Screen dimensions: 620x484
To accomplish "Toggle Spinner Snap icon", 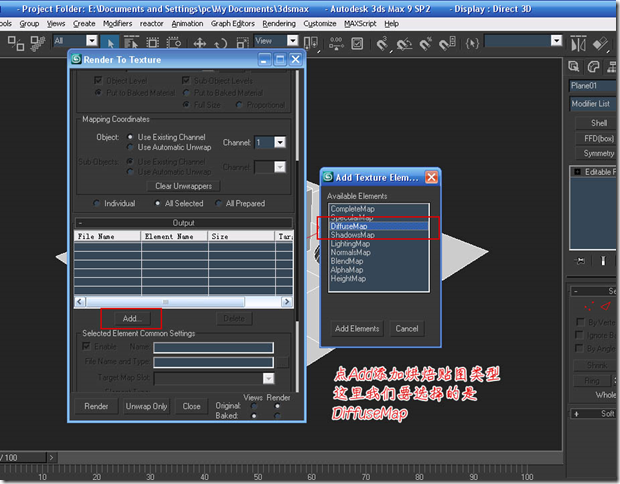I will [447, 43].
